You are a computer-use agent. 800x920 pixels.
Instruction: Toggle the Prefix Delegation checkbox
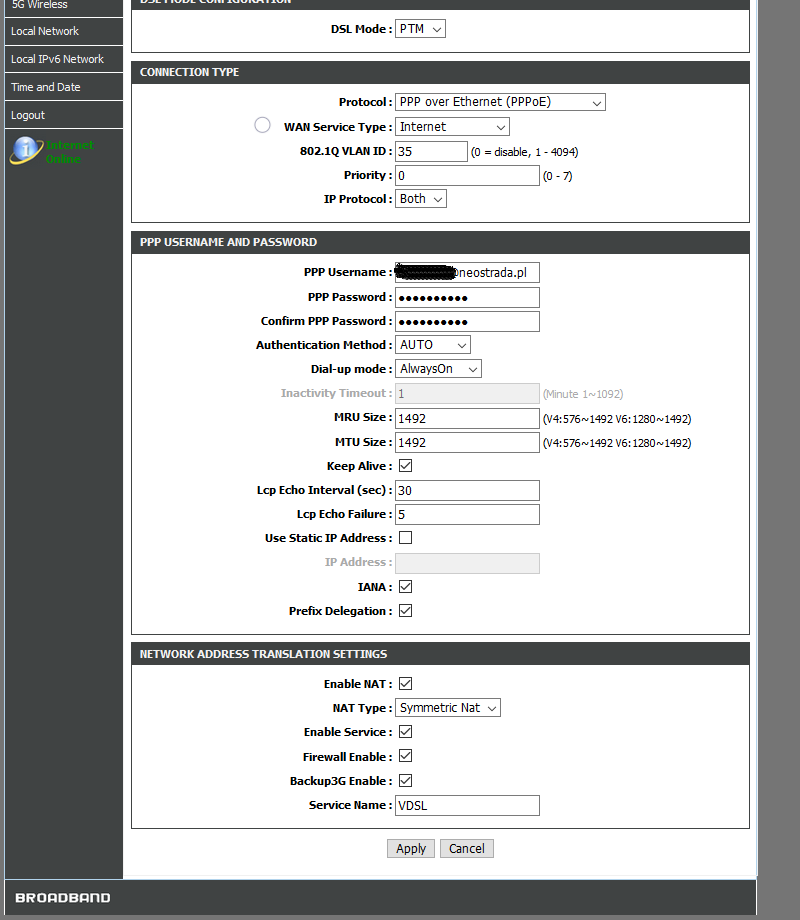405,611
